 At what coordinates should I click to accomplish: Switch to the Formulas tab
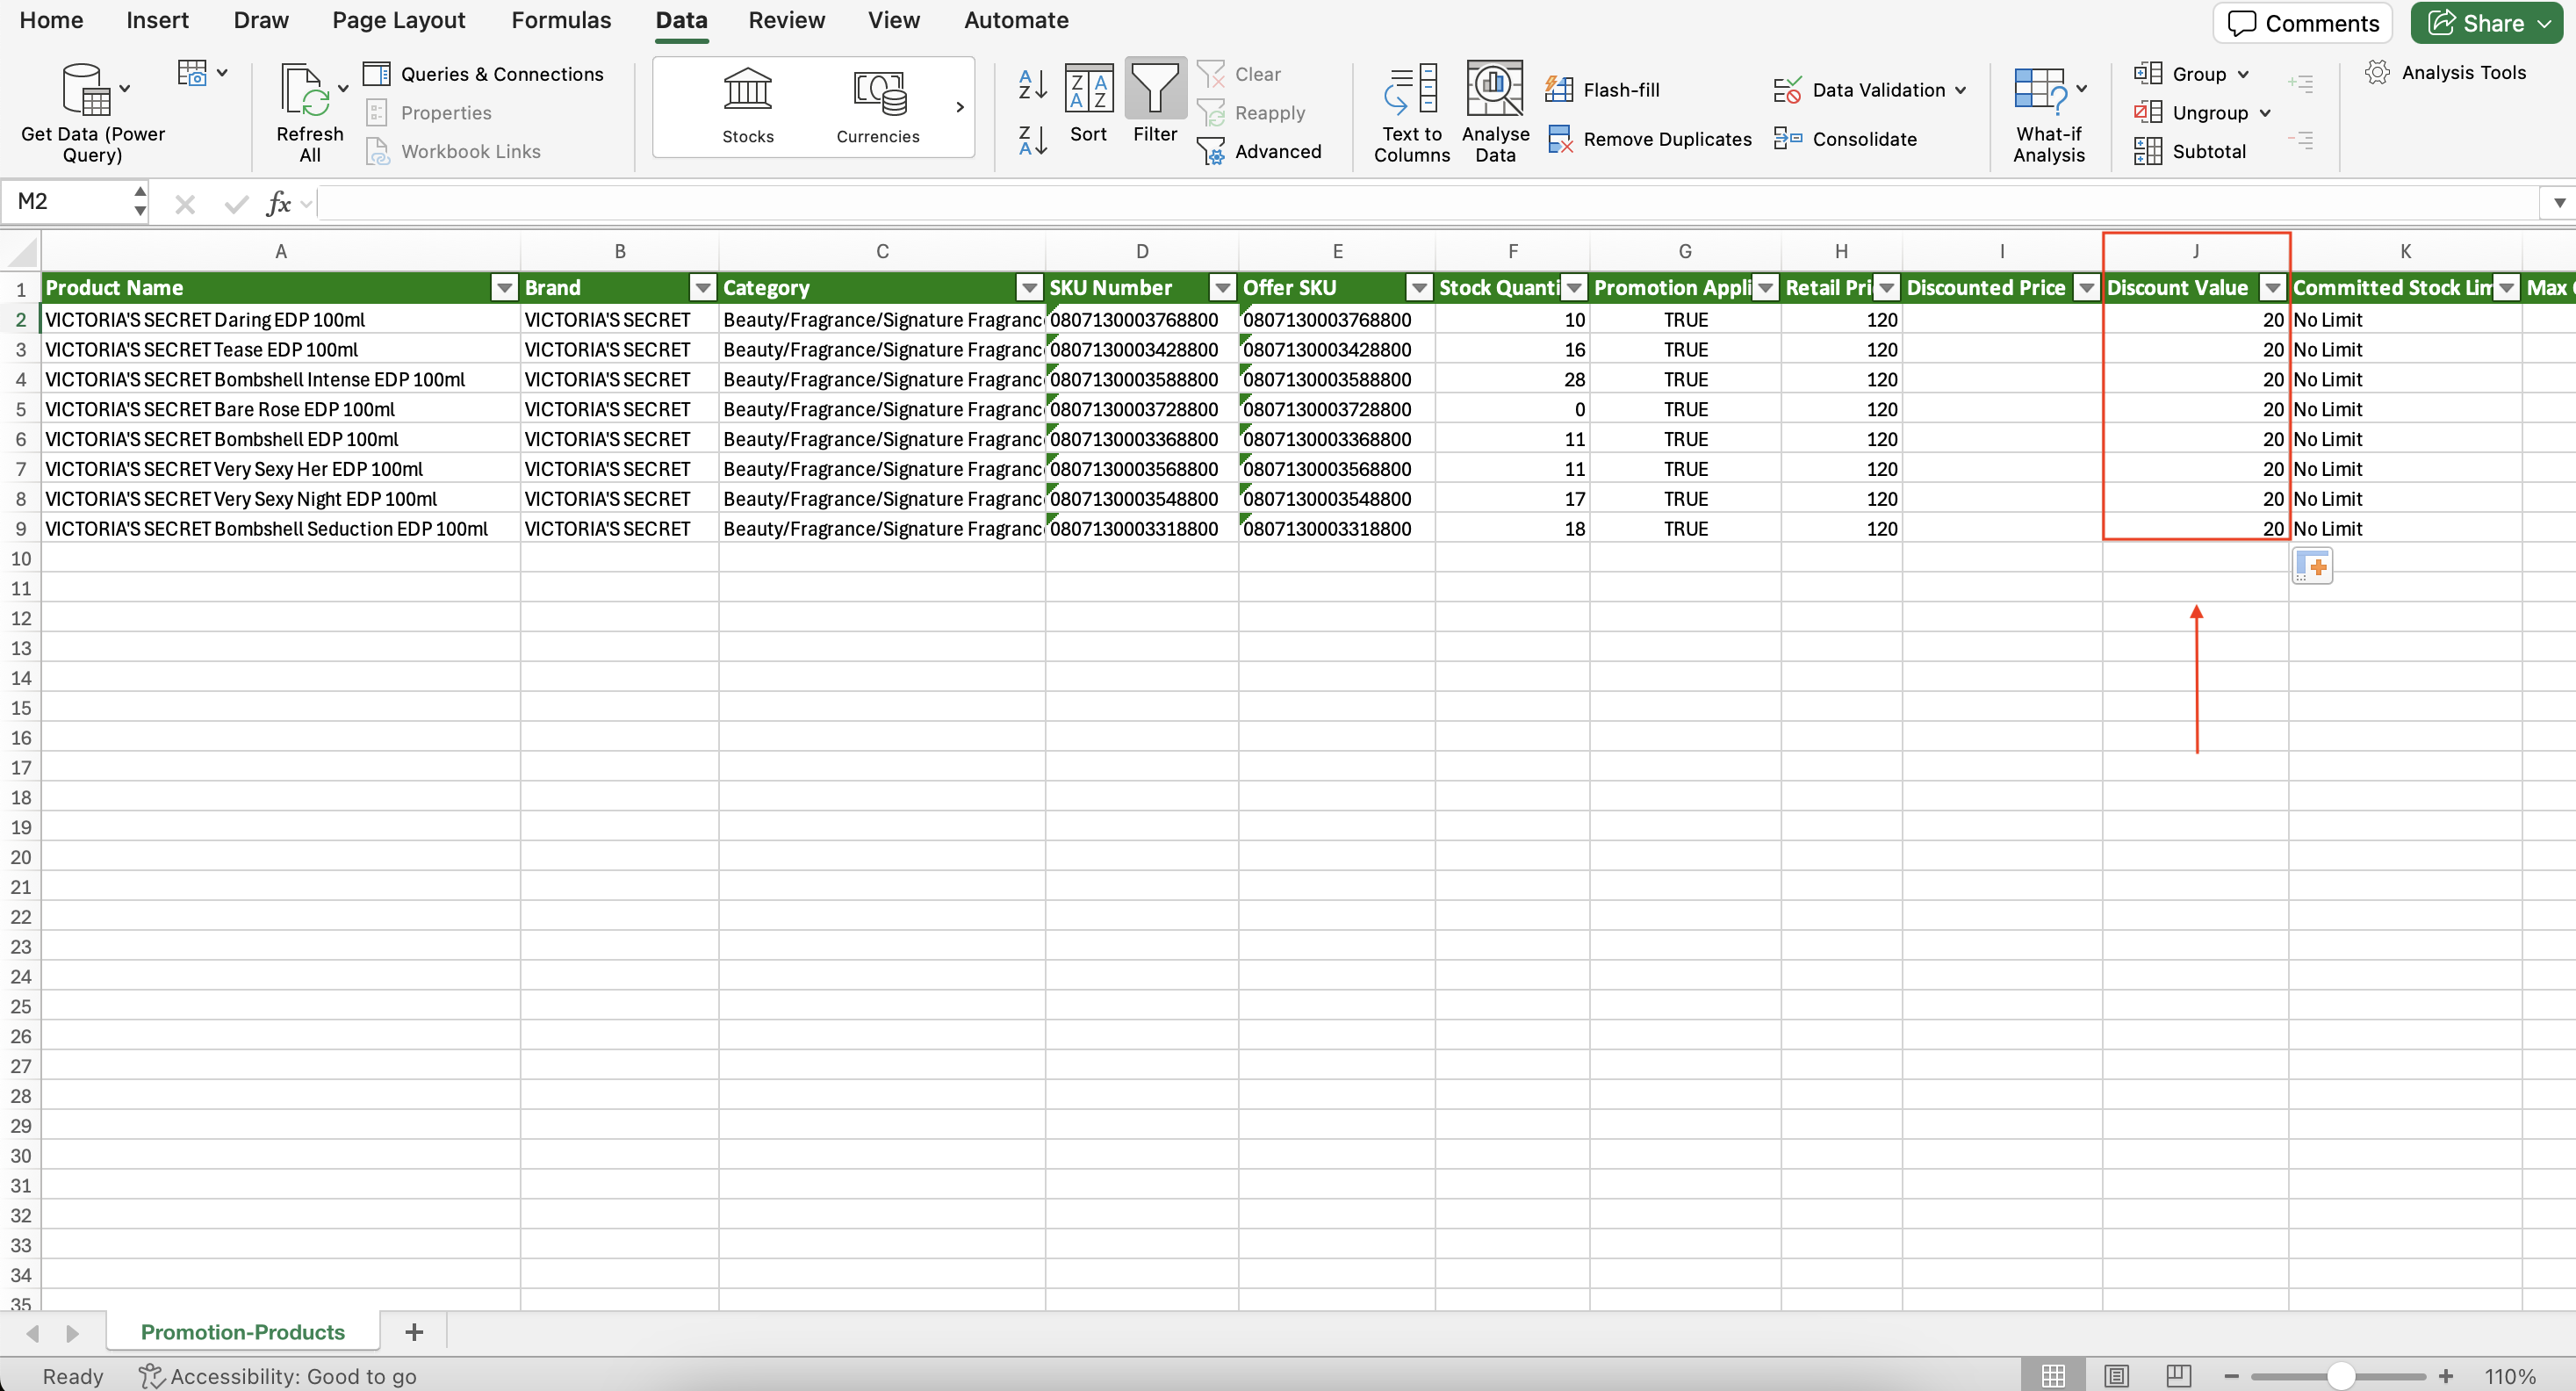(561, 20)
